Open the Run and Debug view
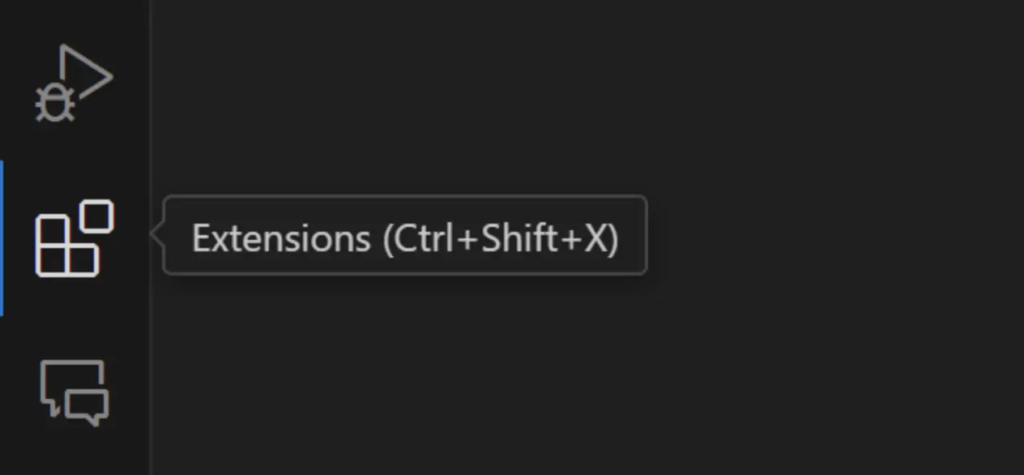Image resolution: width=1024 pixels, height=475 pixels. click(73, 84)
